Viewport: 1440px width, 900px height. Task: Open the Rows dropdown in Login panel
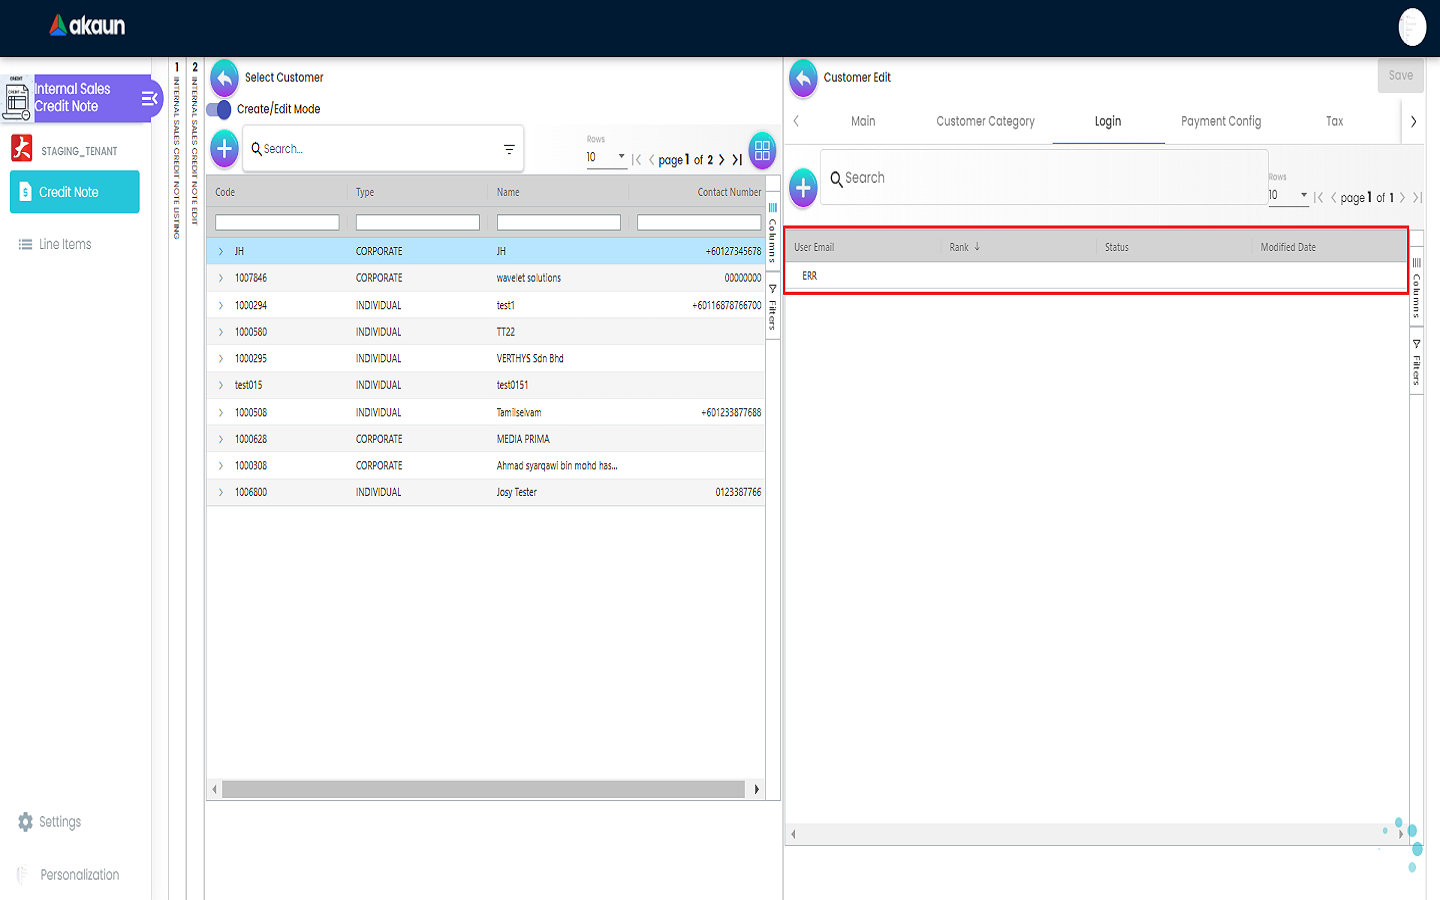1288,195
